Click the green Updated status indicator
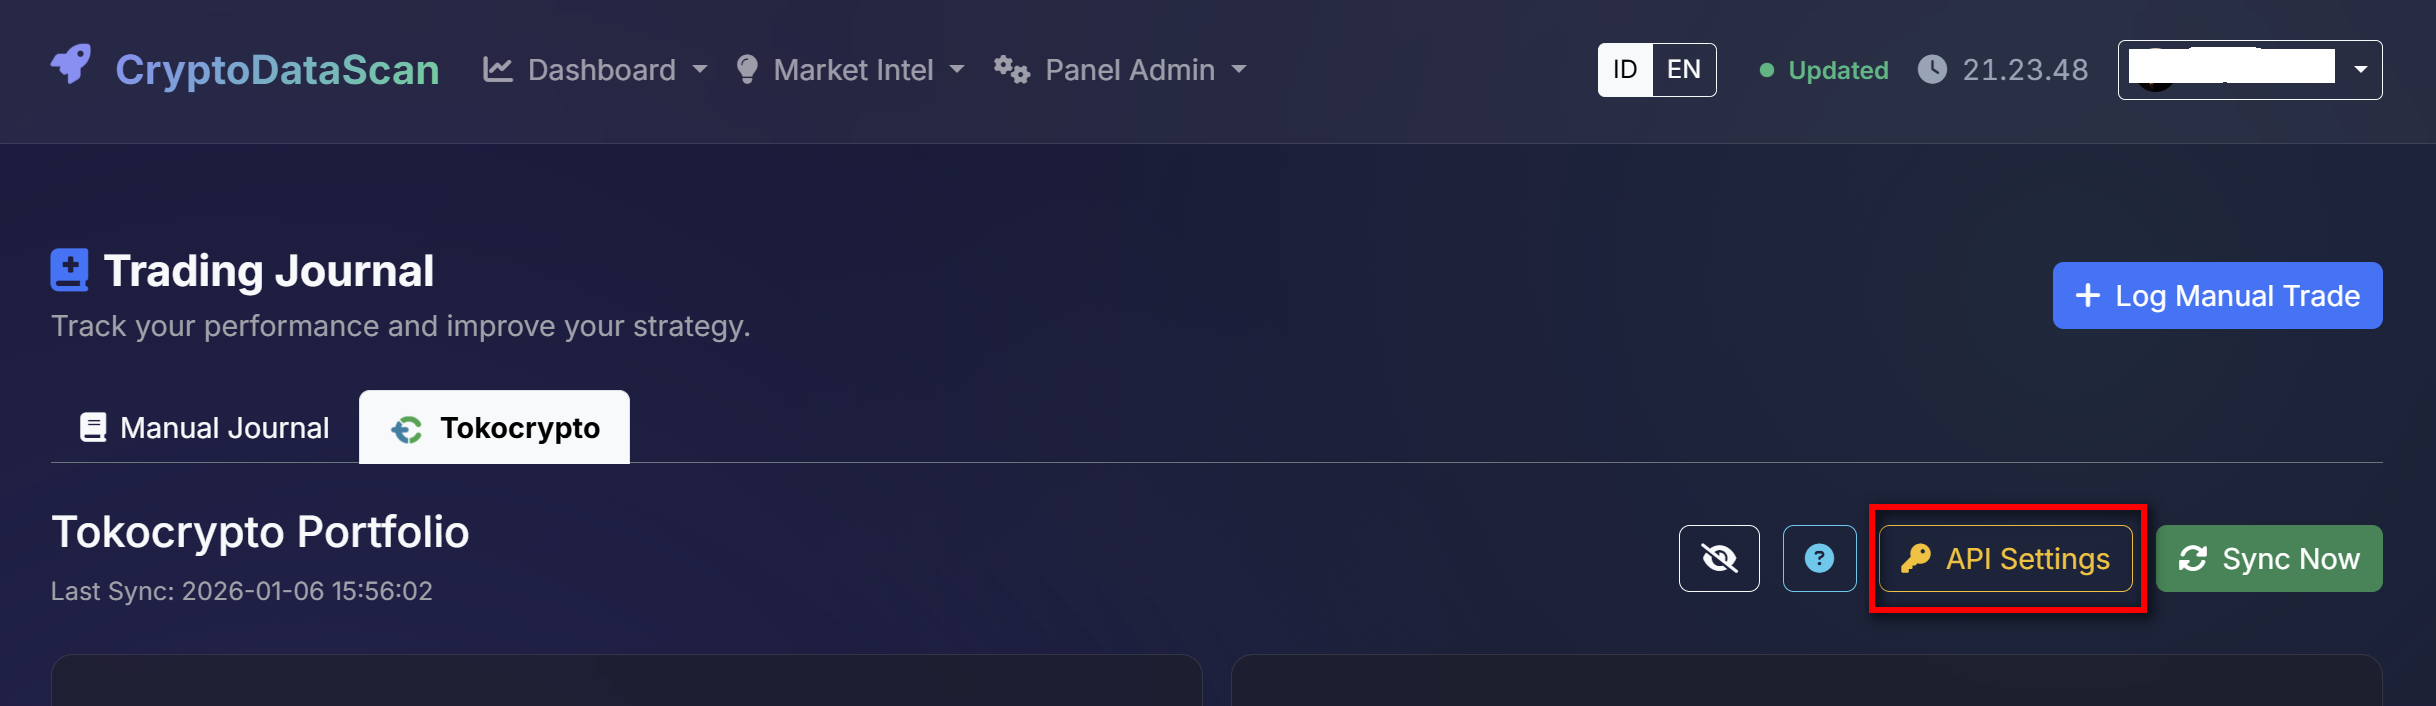The width and height of the screenshot is (2436, 706). pyautogui.click(x=1822, y=70)
